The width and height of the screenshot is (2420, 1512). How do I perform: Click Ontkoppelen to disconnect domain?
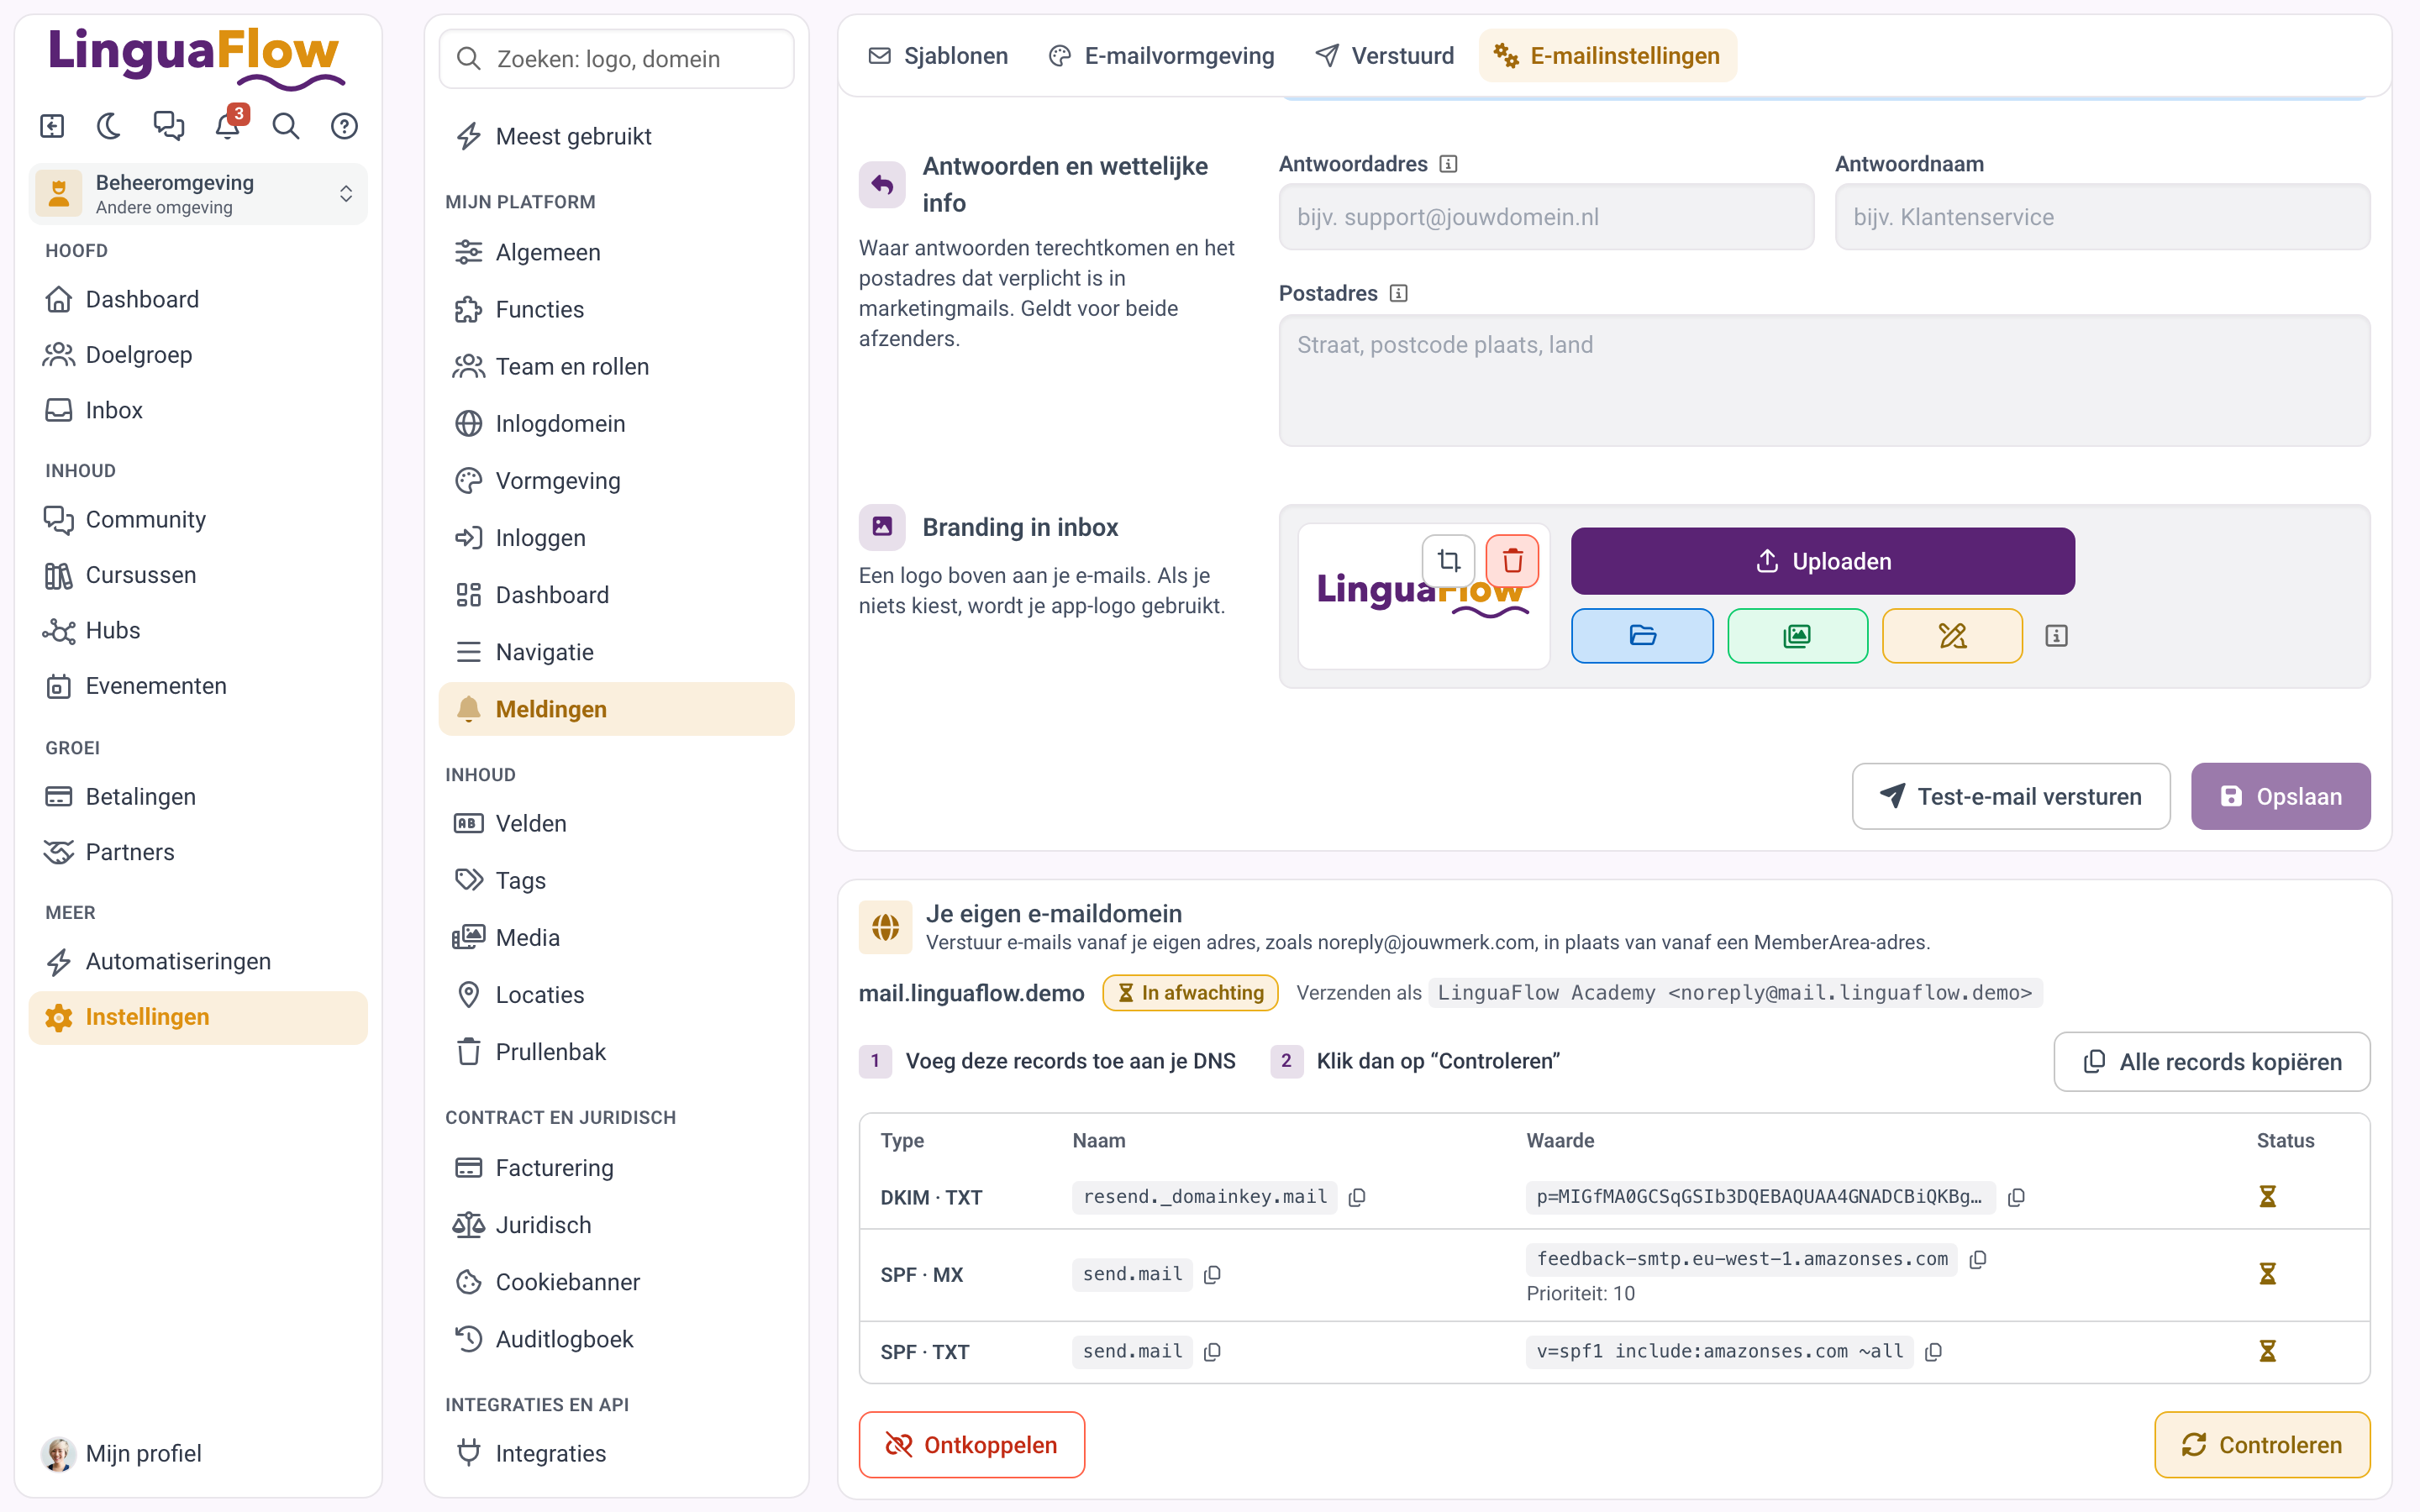click(x=971, y=1444)
